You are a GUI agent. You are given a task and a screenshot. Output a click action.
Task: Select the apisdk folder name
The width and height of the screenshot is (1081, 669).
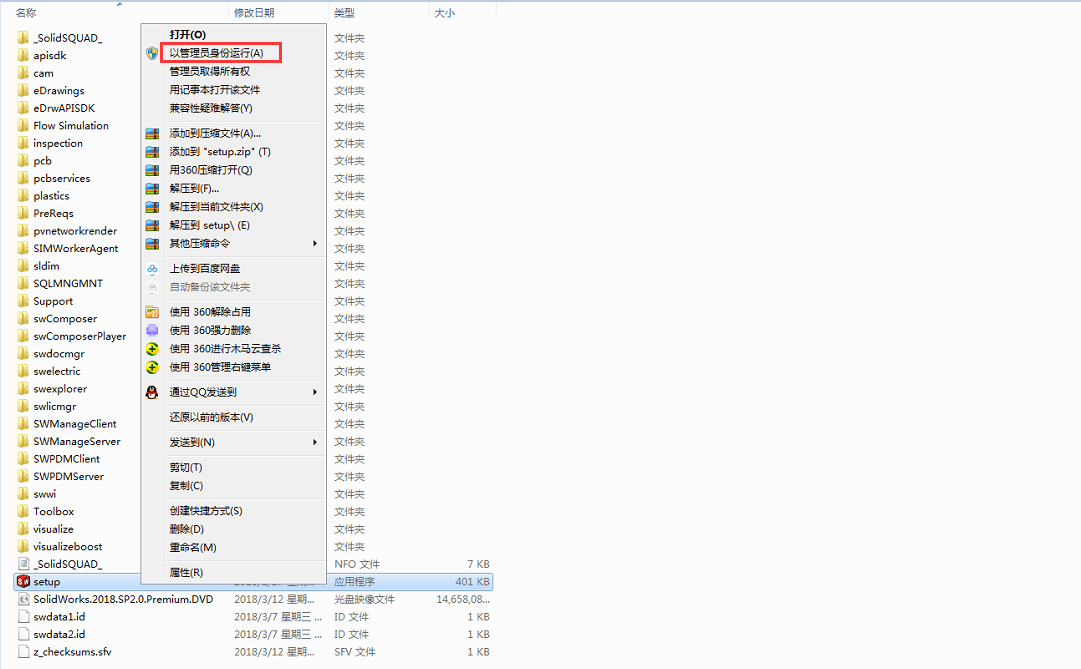click(50, 56)
